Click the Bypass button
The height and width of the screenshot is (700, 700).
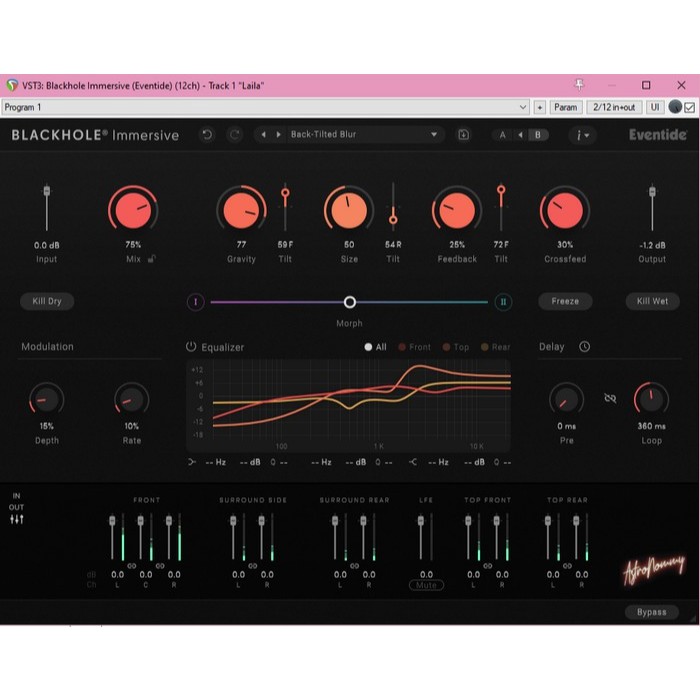click(x=651, y=612)
